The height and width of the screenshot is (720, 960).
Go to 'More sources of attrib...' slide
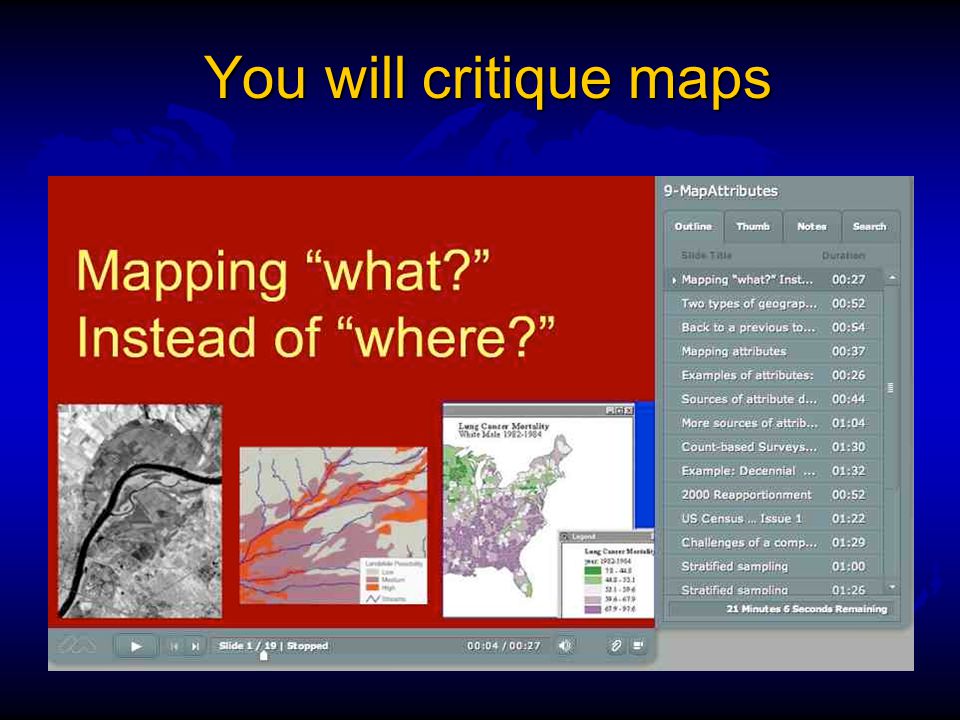774,423
